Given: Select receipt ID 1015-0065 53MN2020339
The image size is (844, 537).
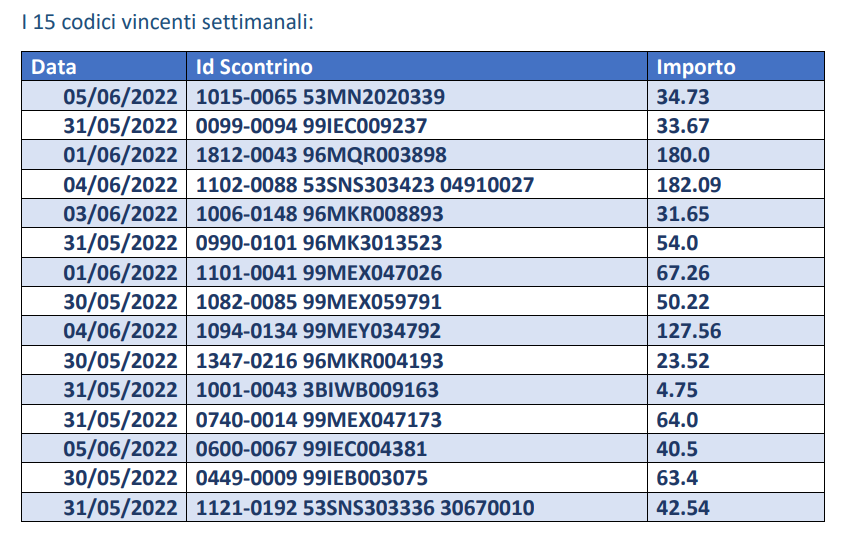Looking at the screenshot, I should pyautogui.click(x=320, y=97).
